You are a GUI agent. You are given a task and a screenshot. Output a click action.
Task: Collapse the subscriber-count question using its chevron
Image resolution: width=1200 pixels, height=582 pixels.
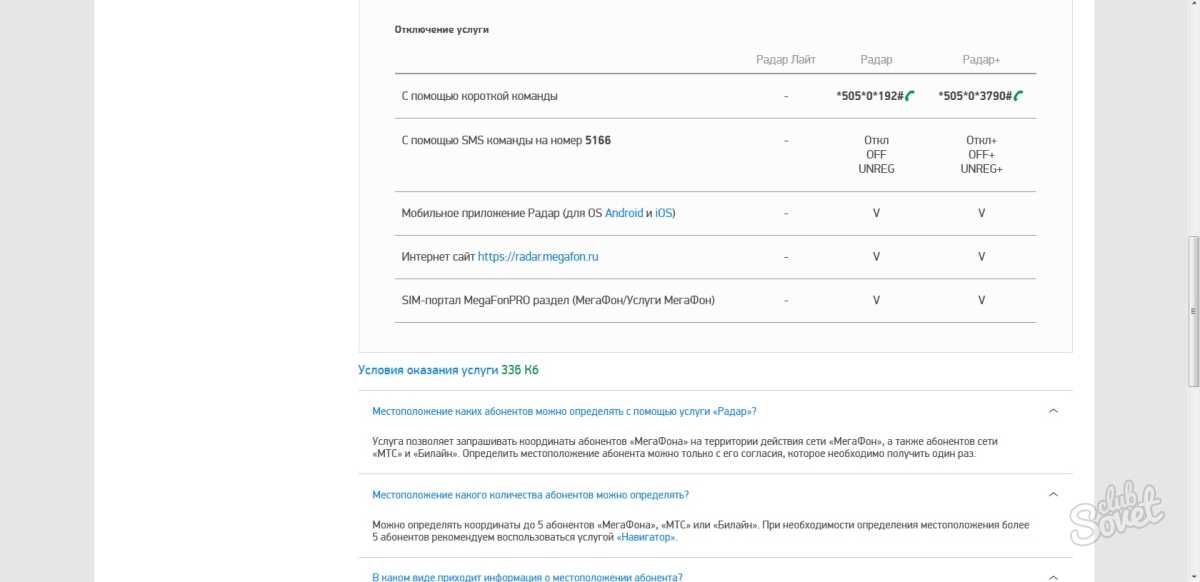(1053, 494)
